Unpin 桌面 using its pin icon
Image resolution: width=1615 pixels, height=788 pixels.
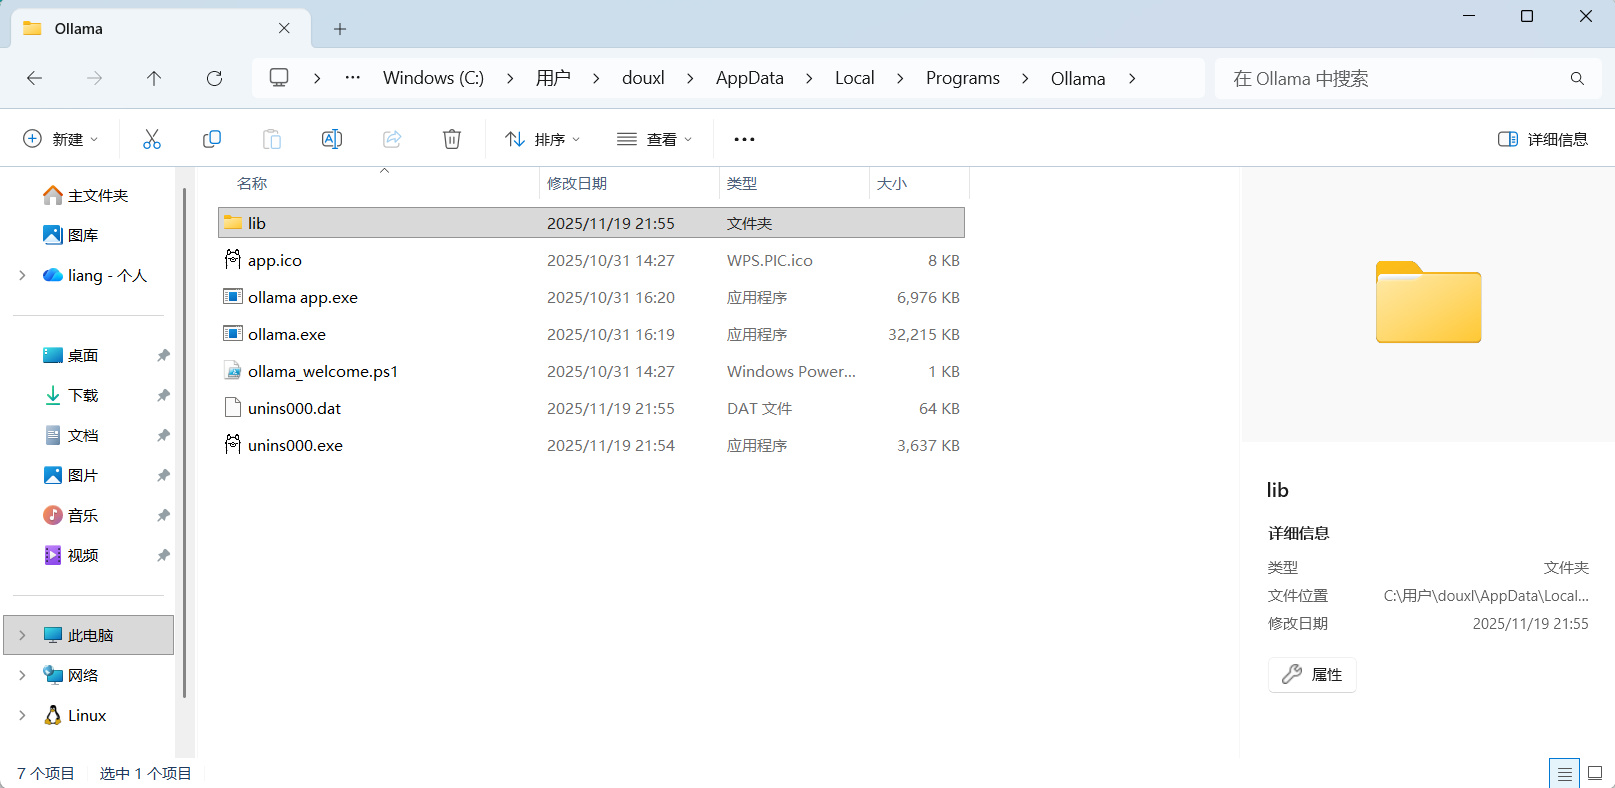[x=163, y=355]
